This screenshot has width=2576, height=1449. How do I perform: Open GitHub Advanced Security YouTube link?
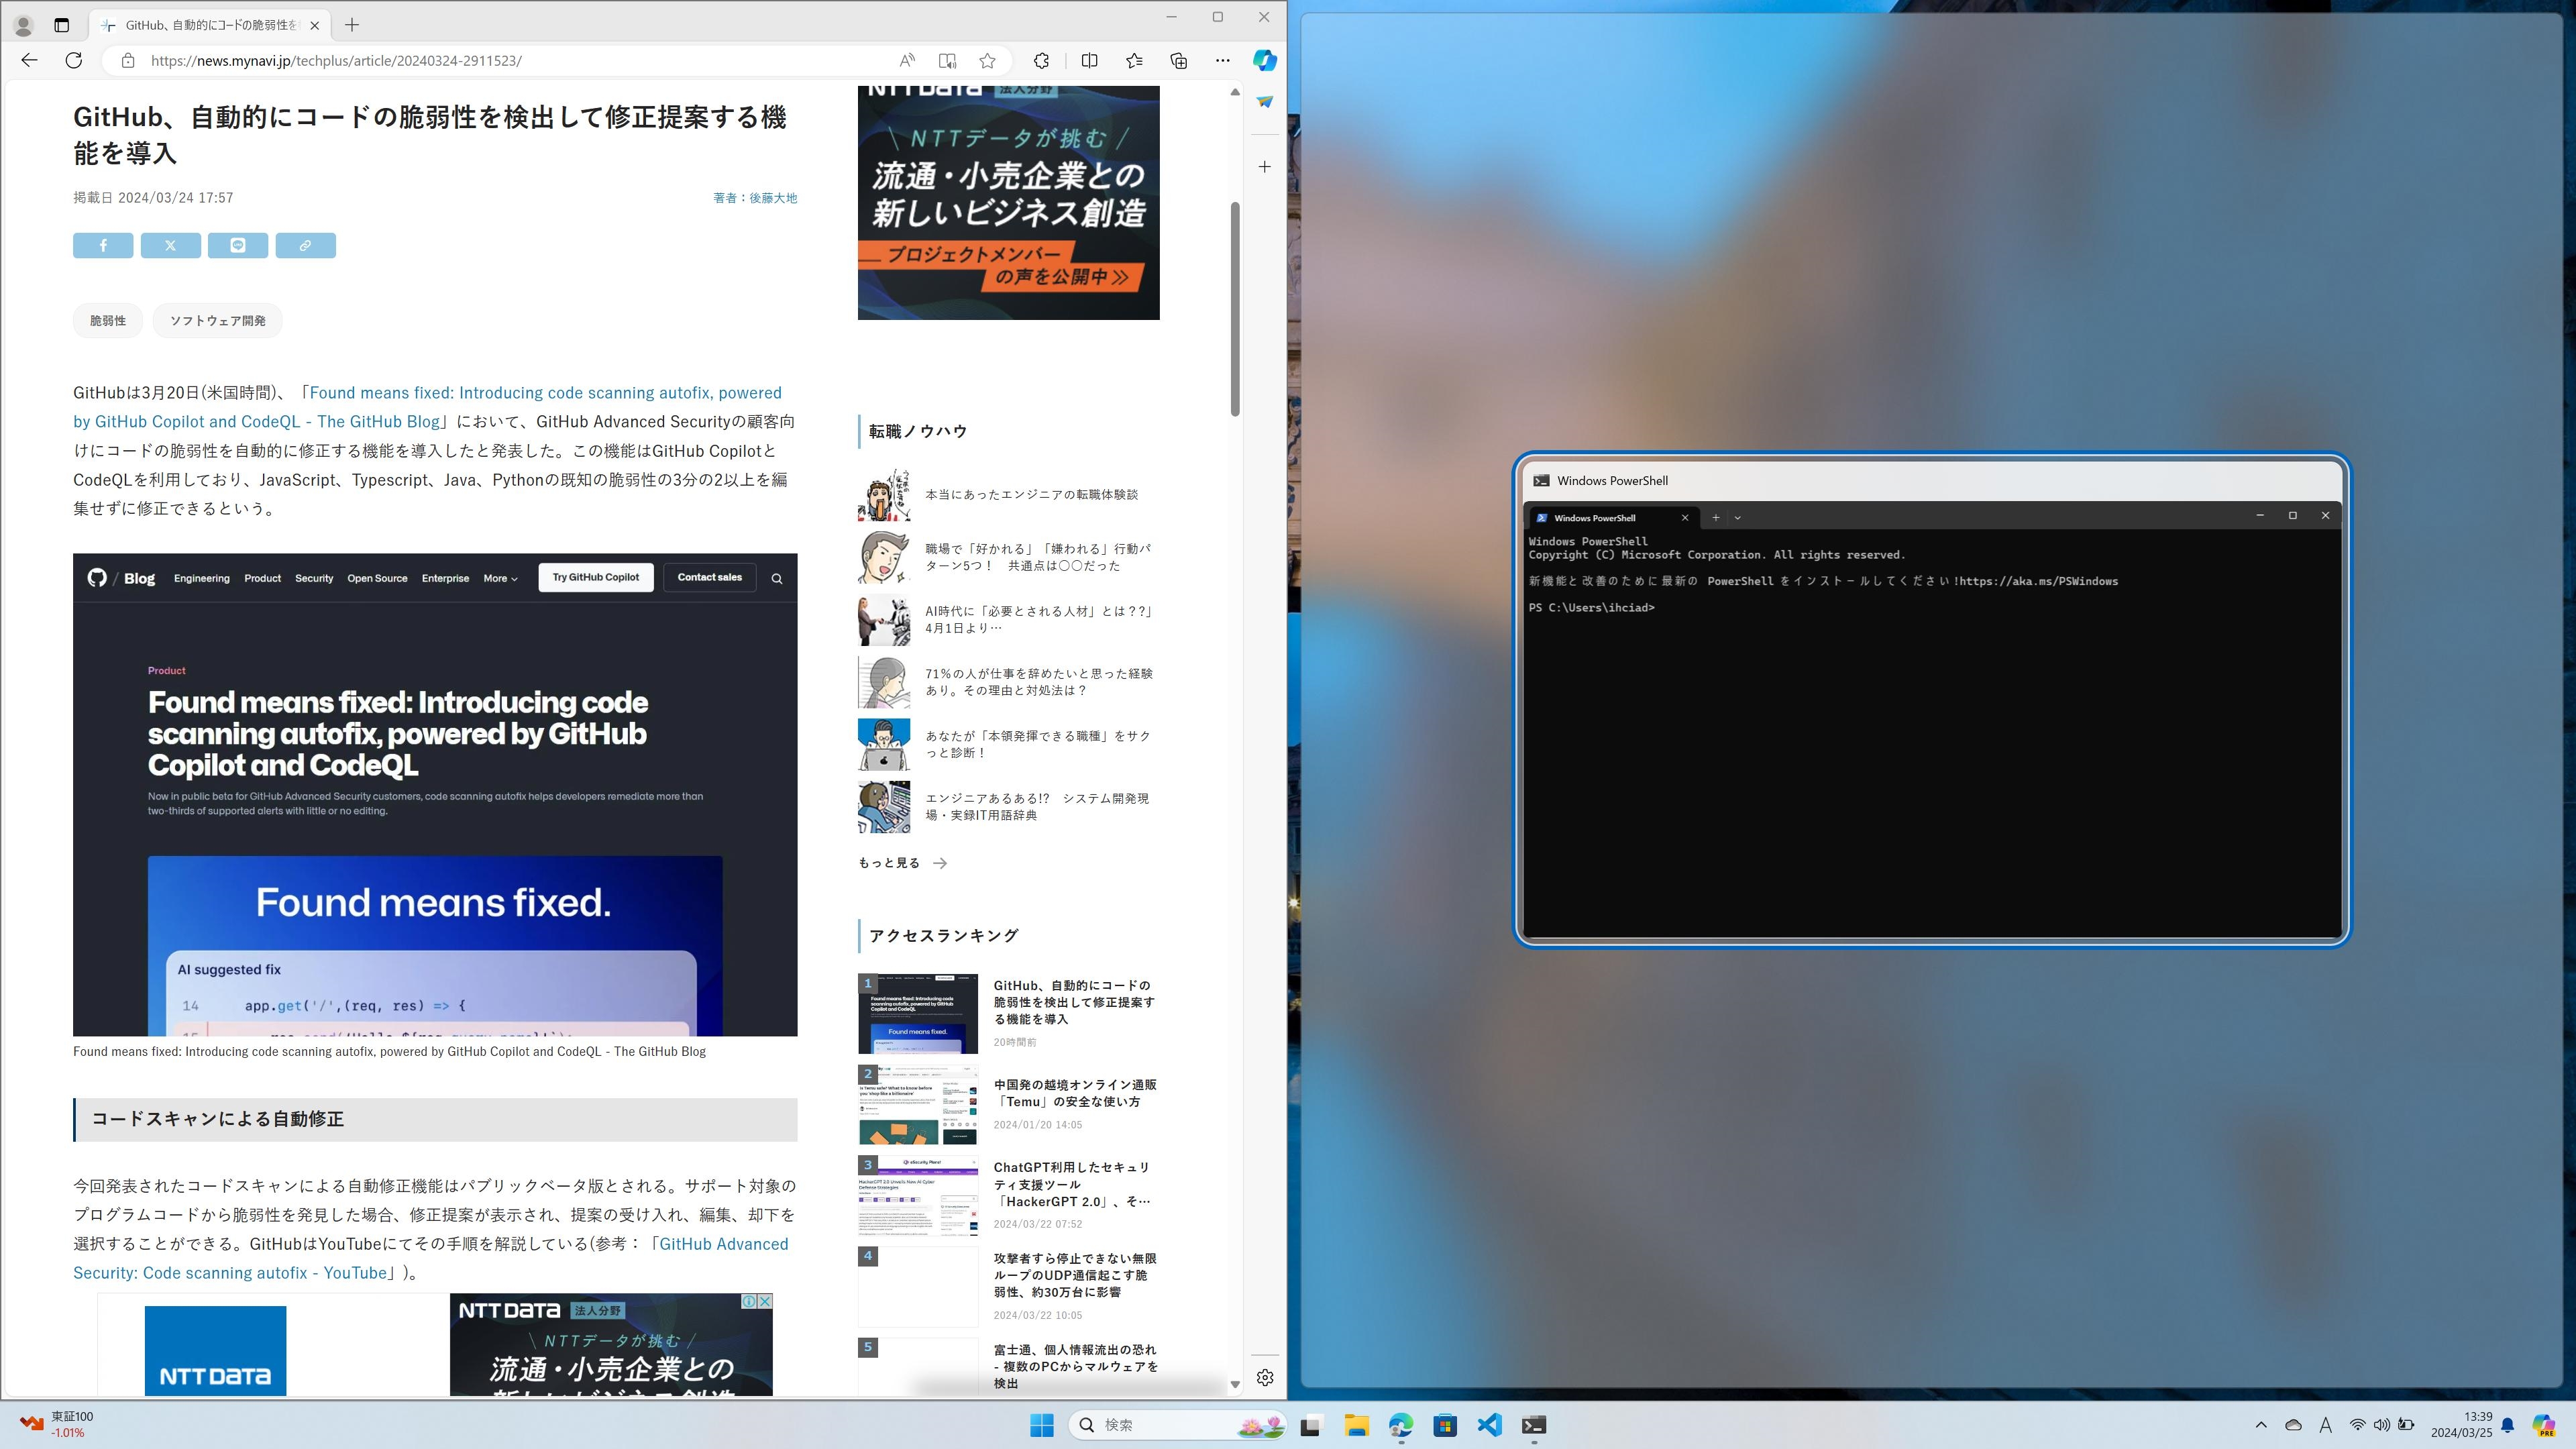[x=430, y=1258]
